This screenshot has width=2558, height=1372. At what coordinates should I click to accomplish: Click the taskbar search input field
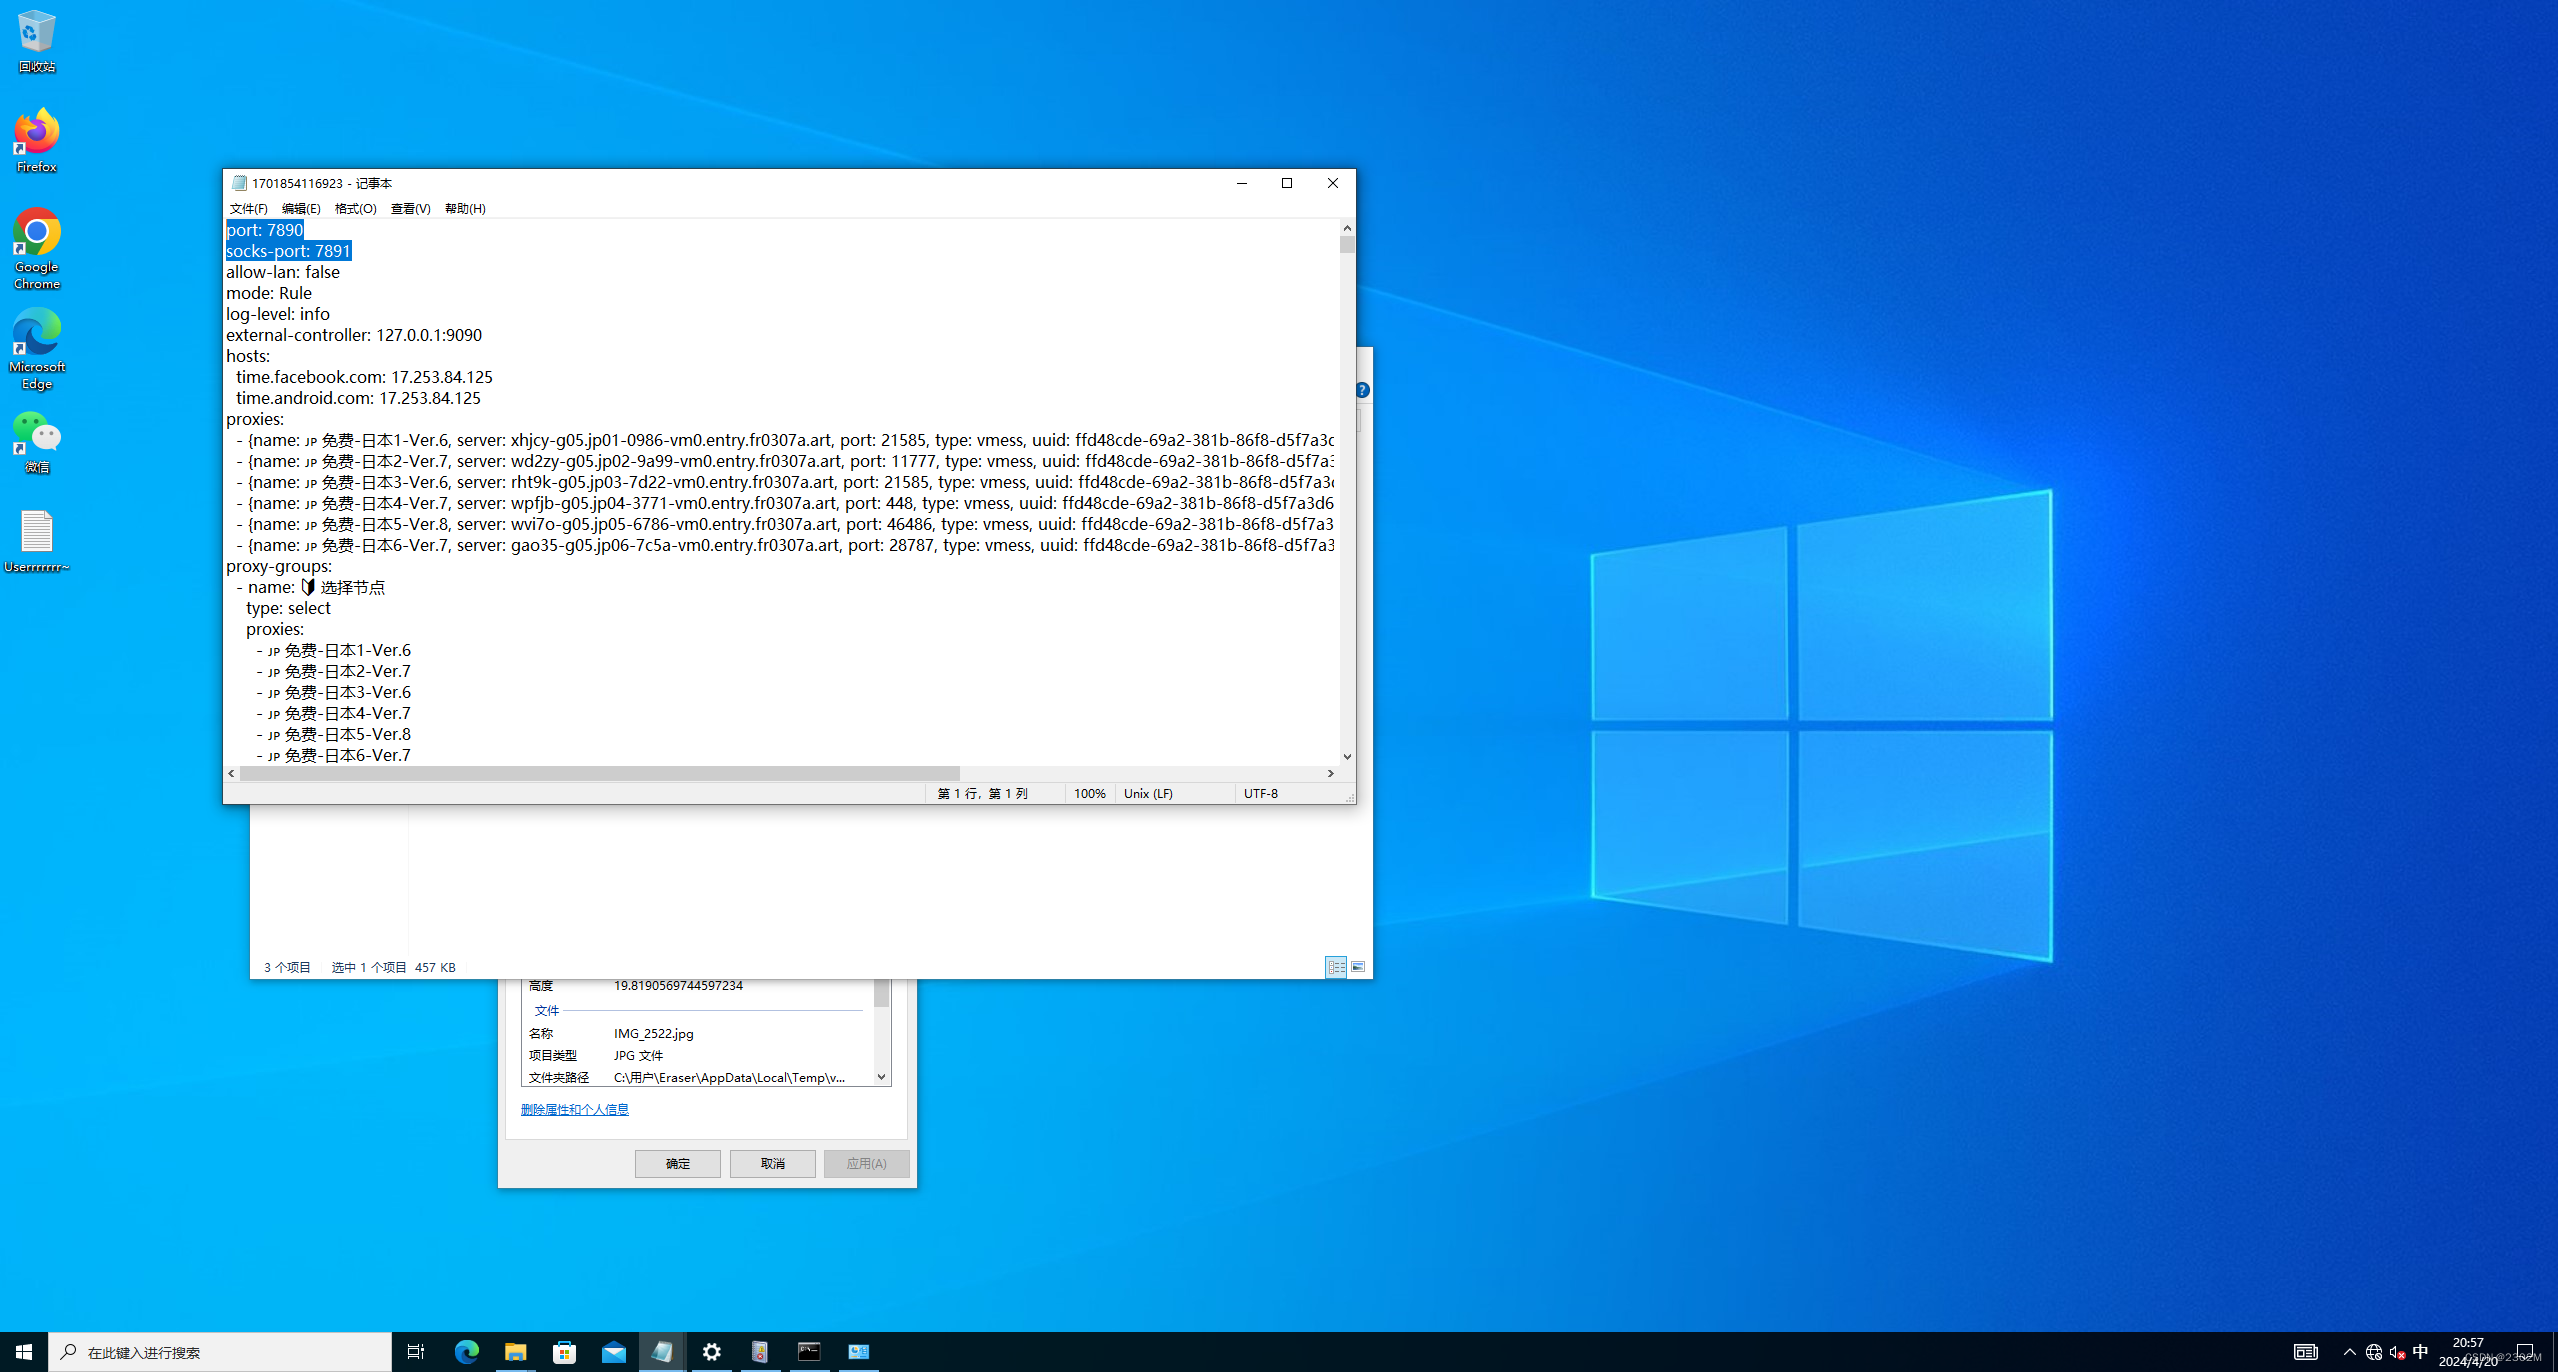[x=220, y=1352]
